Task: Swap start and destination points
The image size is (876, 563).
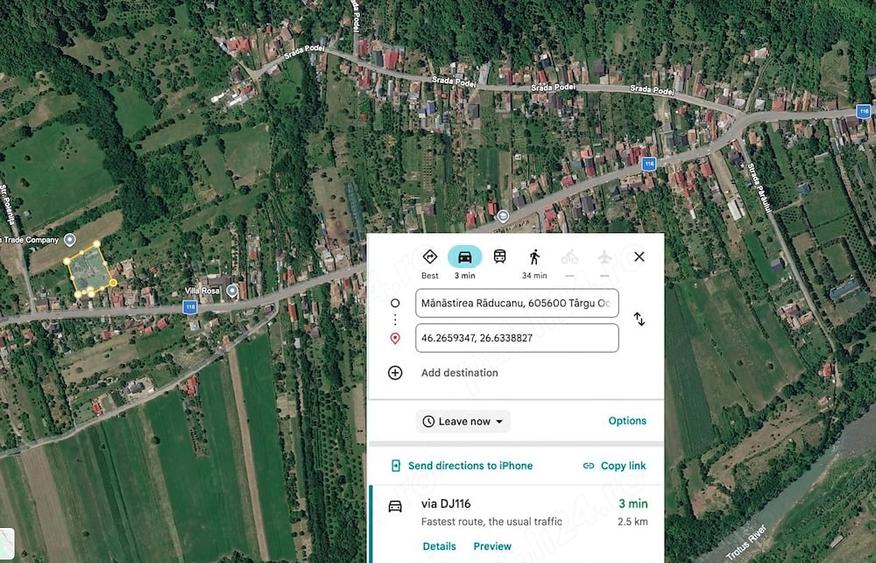Action: point(640,319)
